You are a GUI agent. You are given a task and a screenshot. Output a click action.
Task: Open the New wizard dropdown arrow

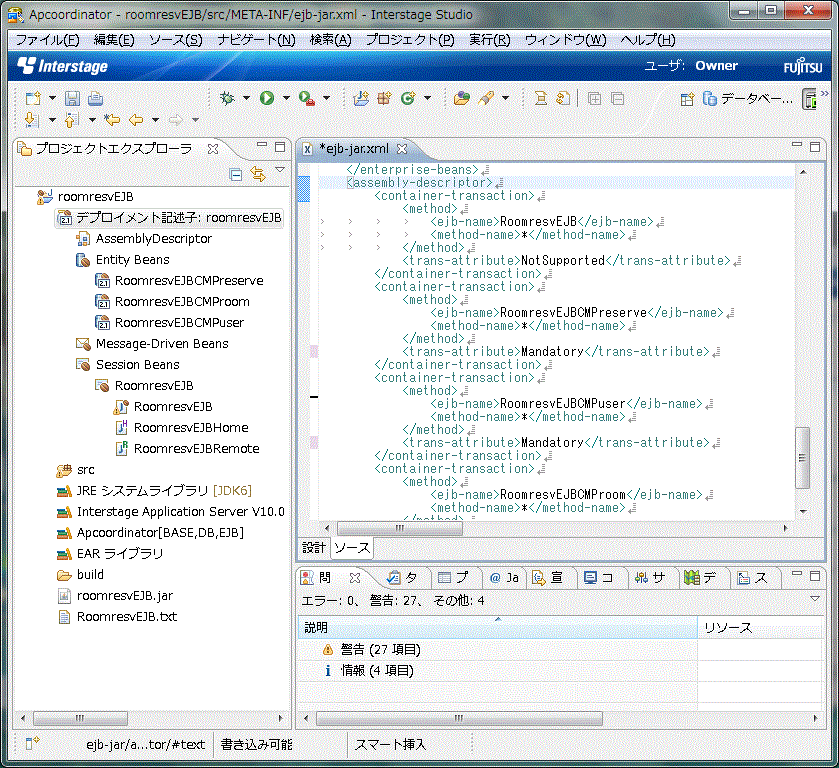point(52,98)
